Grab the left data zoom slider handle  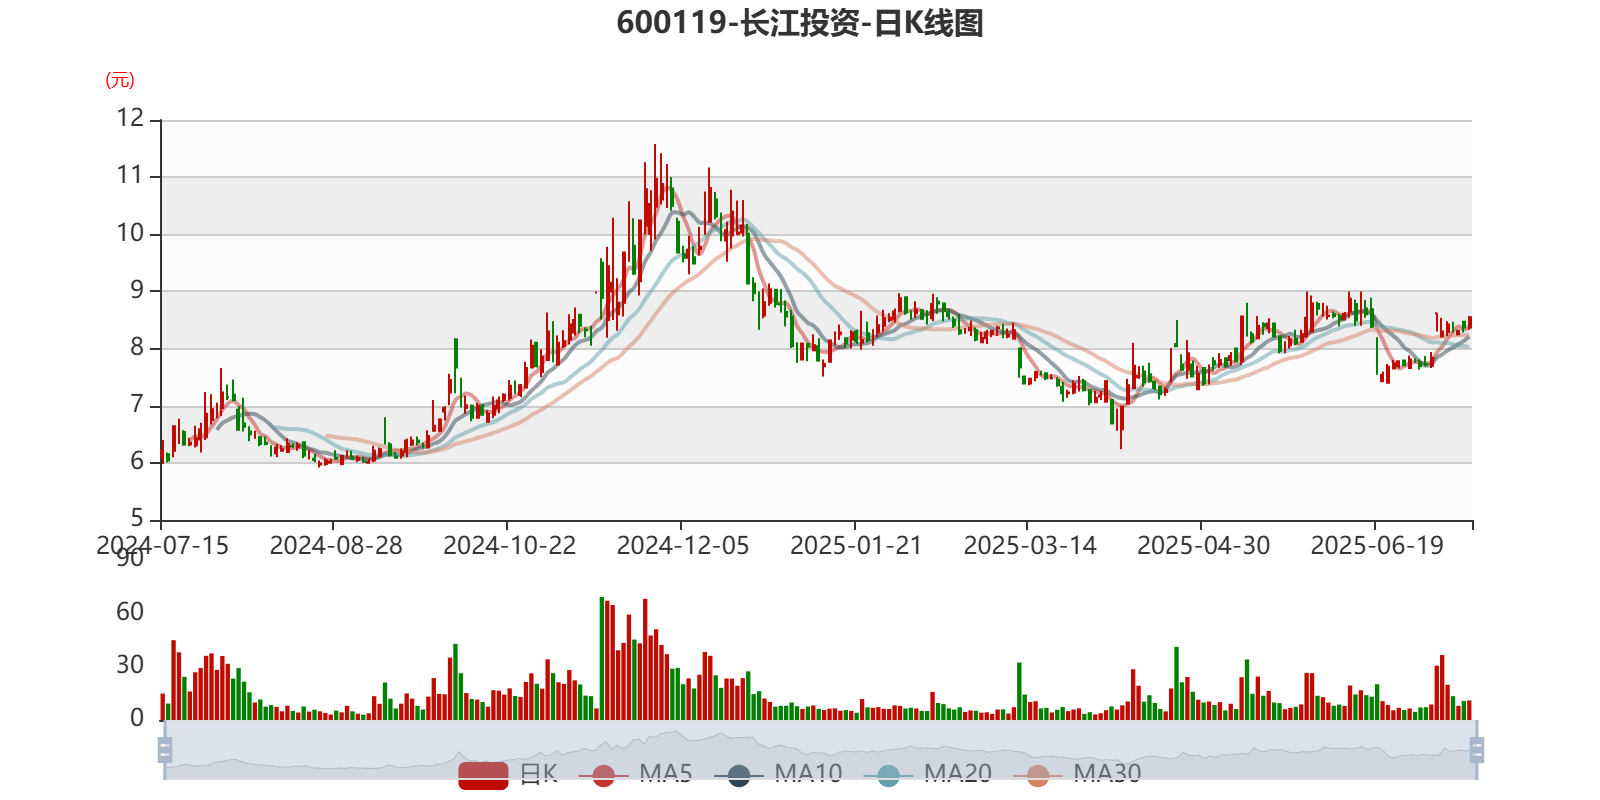[x=165, y=750]
